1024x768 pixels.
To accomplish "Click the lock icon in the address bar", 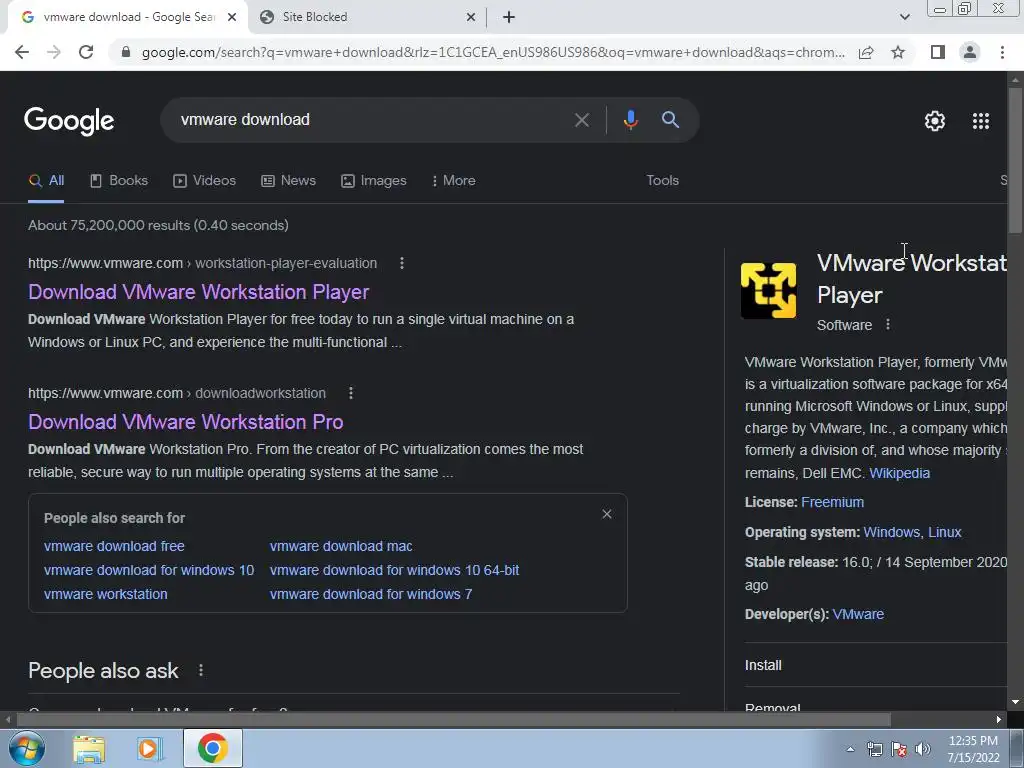I will point(126,52).
